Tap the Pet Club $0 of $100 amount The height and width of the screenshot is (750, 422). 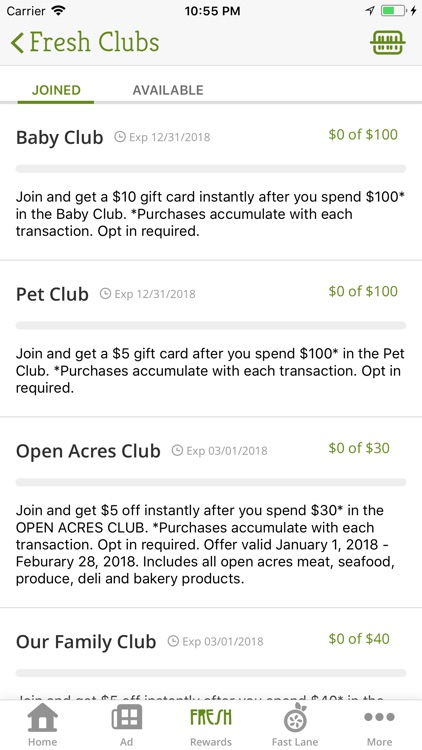363,291
